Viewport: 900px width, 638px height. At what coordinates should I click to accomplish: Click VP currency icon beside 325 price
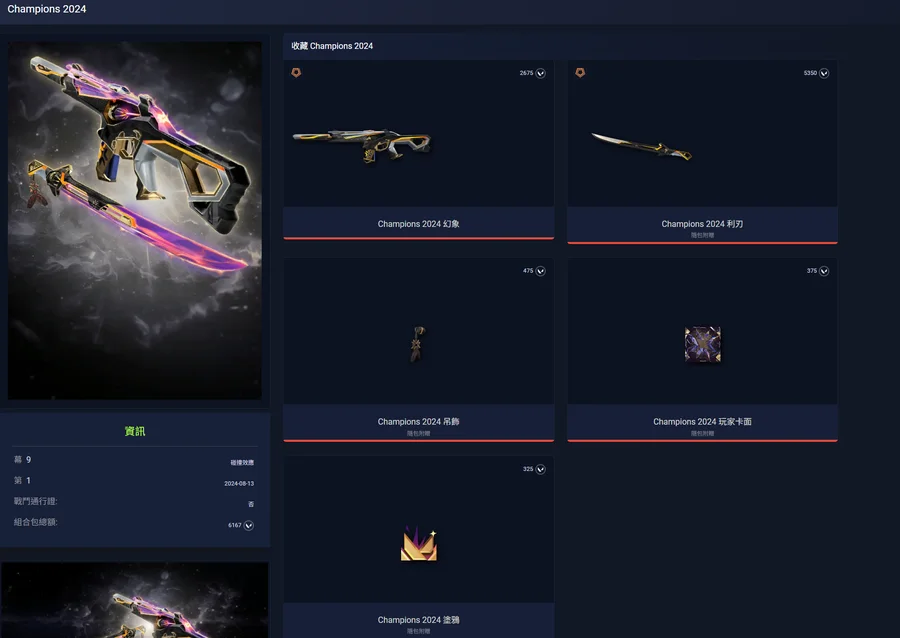[540, 469]
